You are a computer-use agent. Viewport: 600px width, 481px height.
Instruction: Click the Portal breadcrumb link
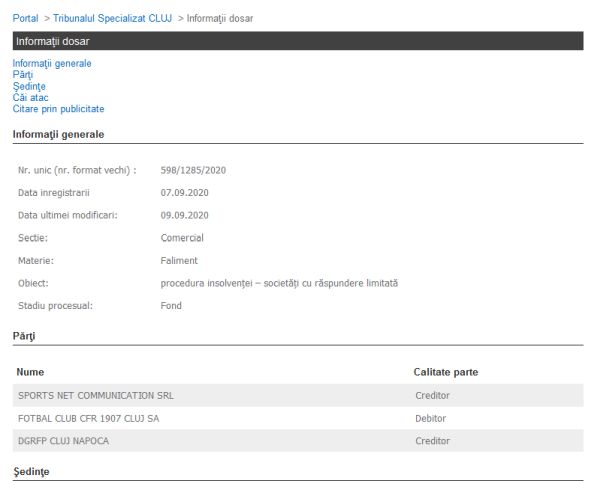[x=25, y=19]
